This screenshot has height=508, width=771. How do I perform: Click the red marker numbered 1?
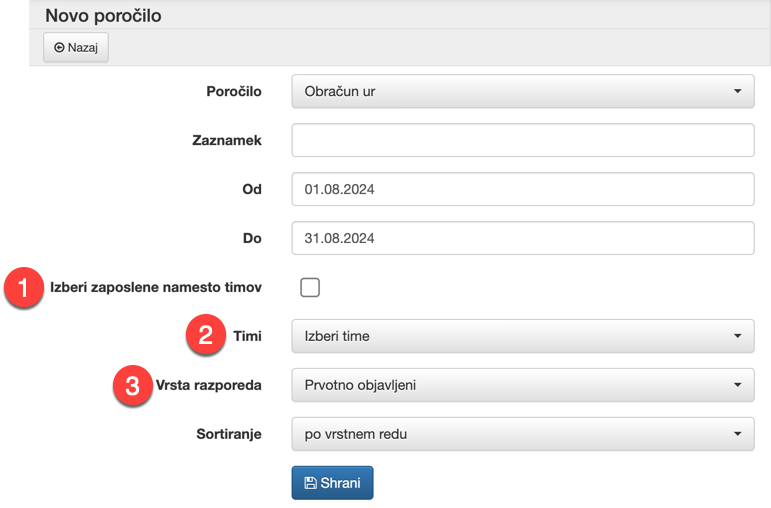tap(22, 288)
